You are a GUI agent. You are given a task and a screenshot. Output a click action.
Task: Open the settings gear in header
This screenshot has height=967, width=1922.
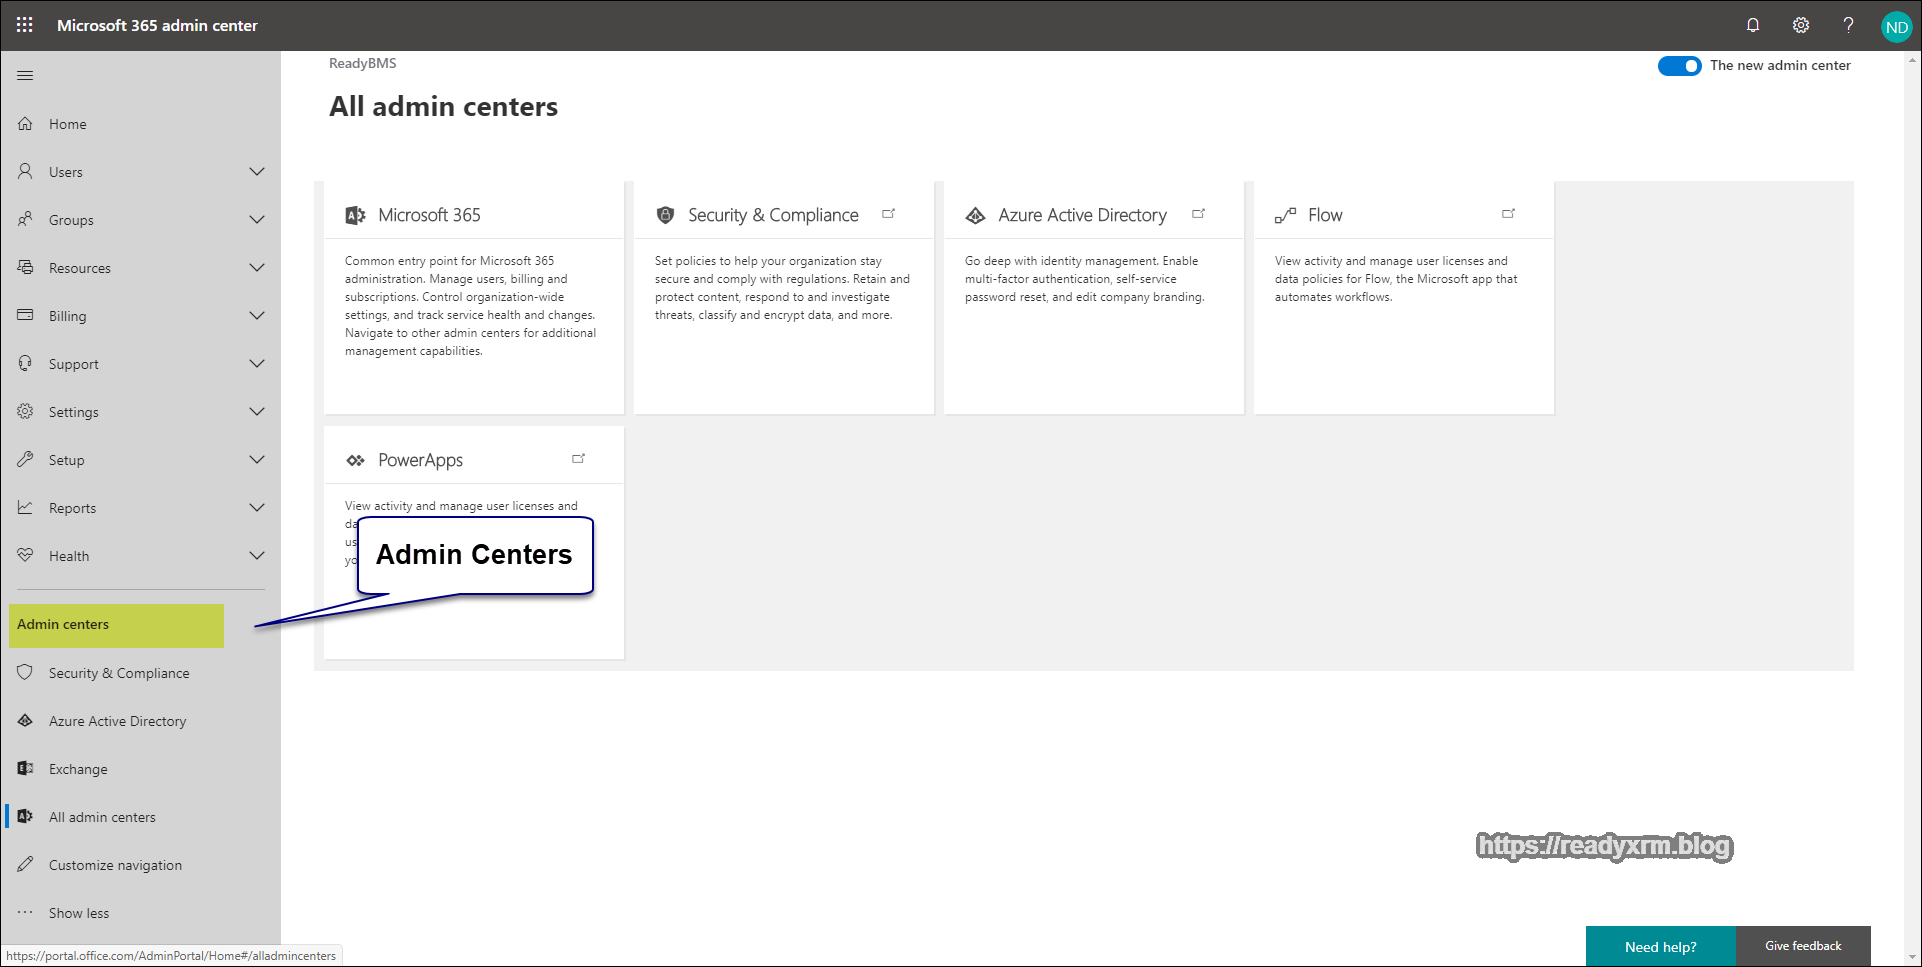tap(1800, 25)
